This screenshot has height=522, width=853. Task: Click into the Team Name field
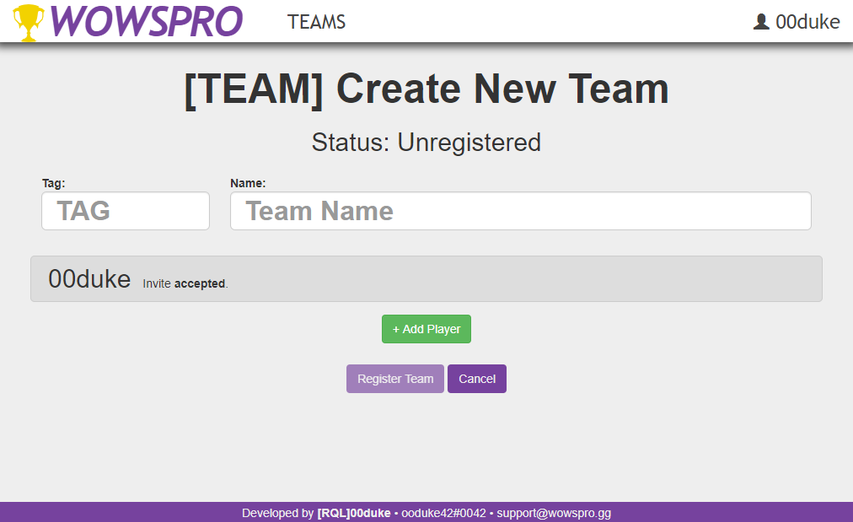tap(520, 211)
